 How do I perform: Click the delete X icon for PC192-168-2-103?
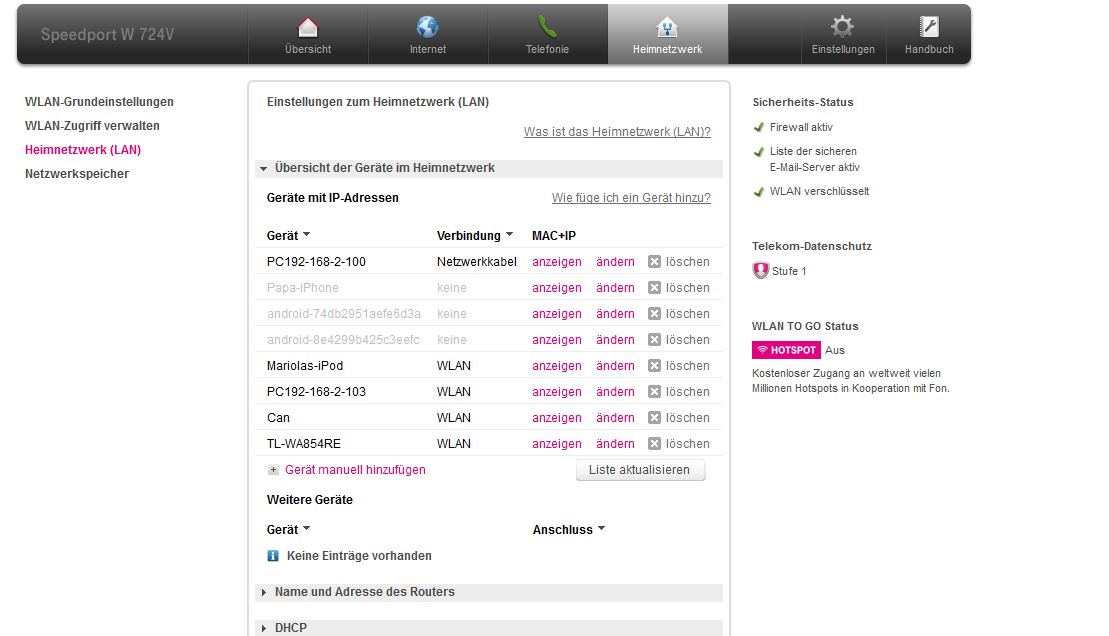tap(654, 392)
